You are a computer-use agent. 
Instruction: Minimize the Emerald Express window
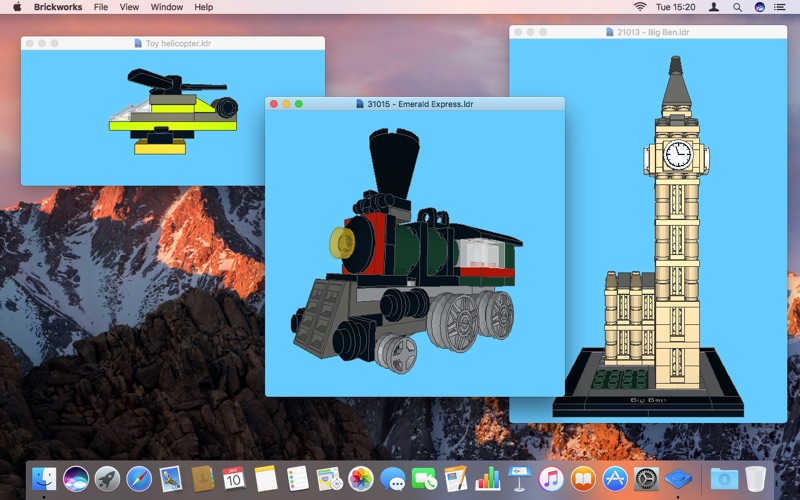286,104
